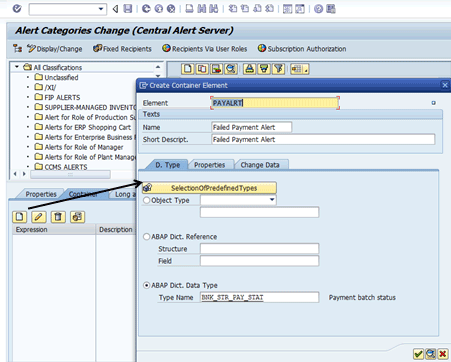This screenshot has height=362, width=451.
Task: Open layout selection dropdown in list toolbar
Action: (299, 69)
